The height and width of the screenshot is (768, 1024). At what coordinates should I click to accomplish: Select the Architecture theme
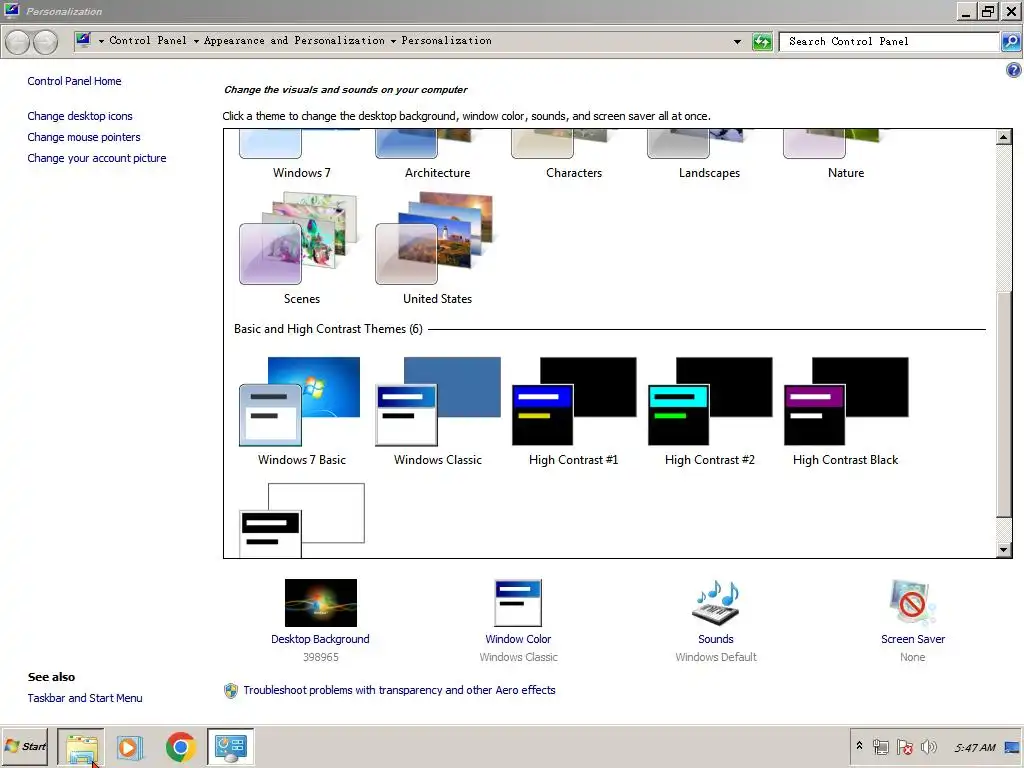[x=437, y=154]
